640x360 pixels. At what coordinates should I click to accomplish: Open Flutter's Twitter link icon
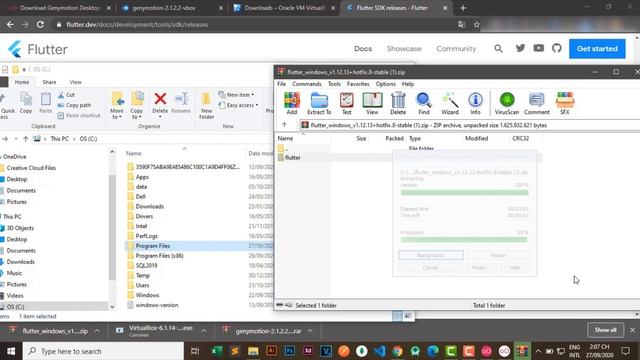pos(520,48)
